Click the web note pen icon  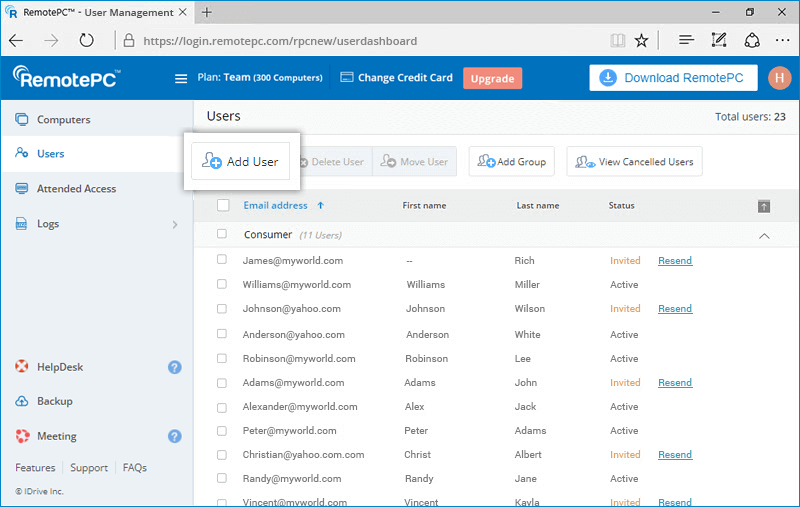point(719,40)
